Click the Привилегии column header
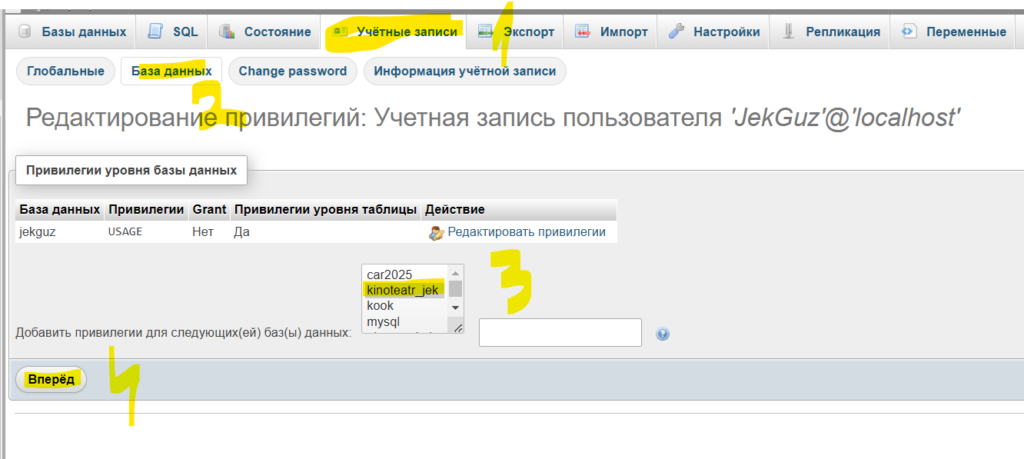Viewport: 1024px width, 459px height. [146, 210]
